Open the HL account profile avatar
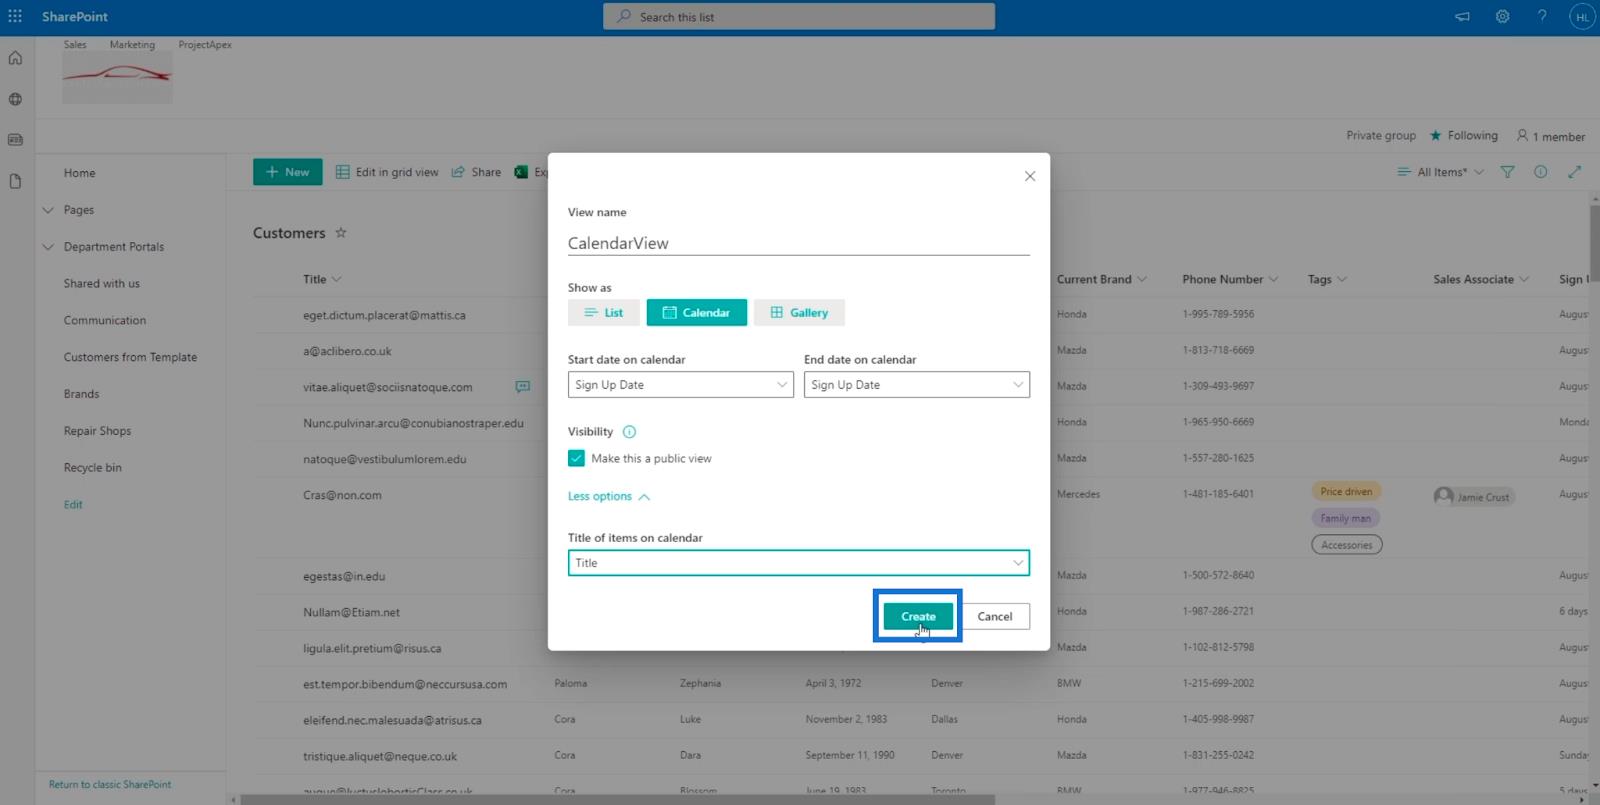The width and height of the screenshot is (1600, 805). [x=1582, y=17]
